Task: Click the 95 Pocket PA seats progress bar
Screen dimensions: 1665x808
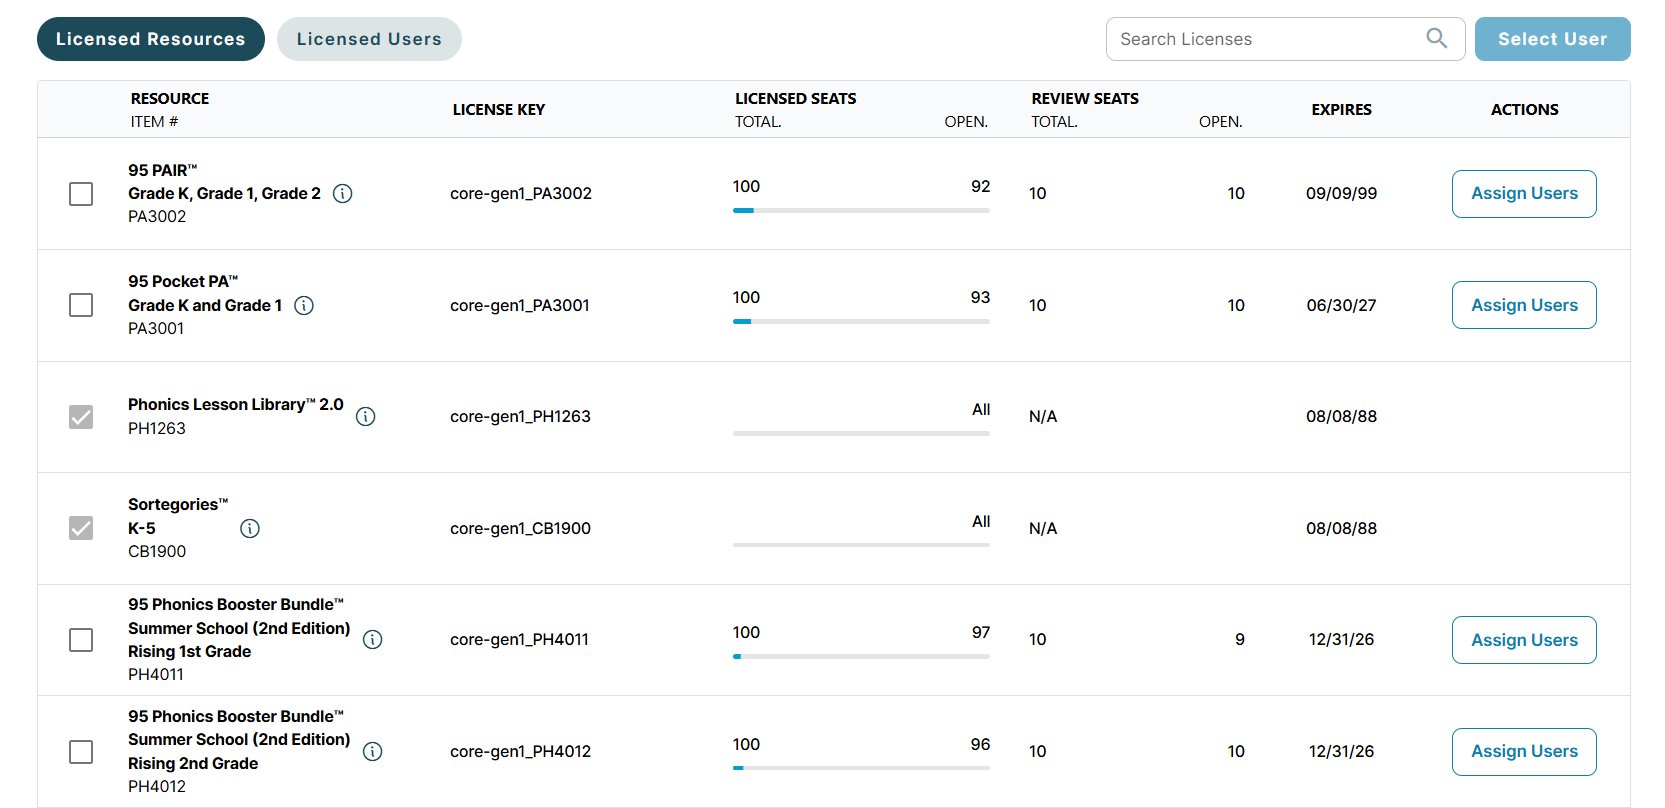Action: (x=861, y=322)
